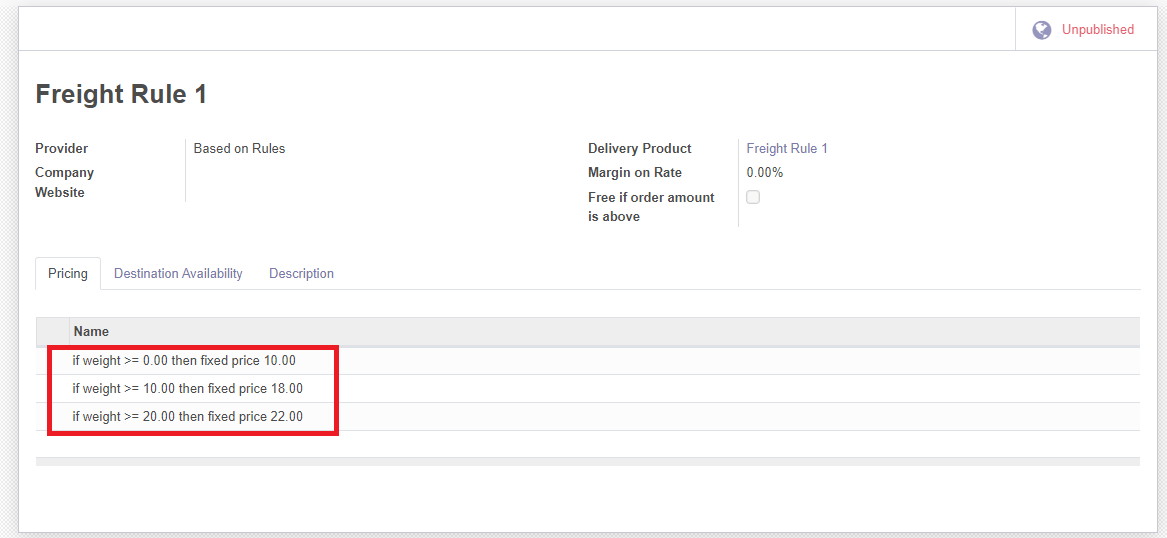Click the Website field label
Viewport: 1167px width, 538px height.
coord(60,192)
